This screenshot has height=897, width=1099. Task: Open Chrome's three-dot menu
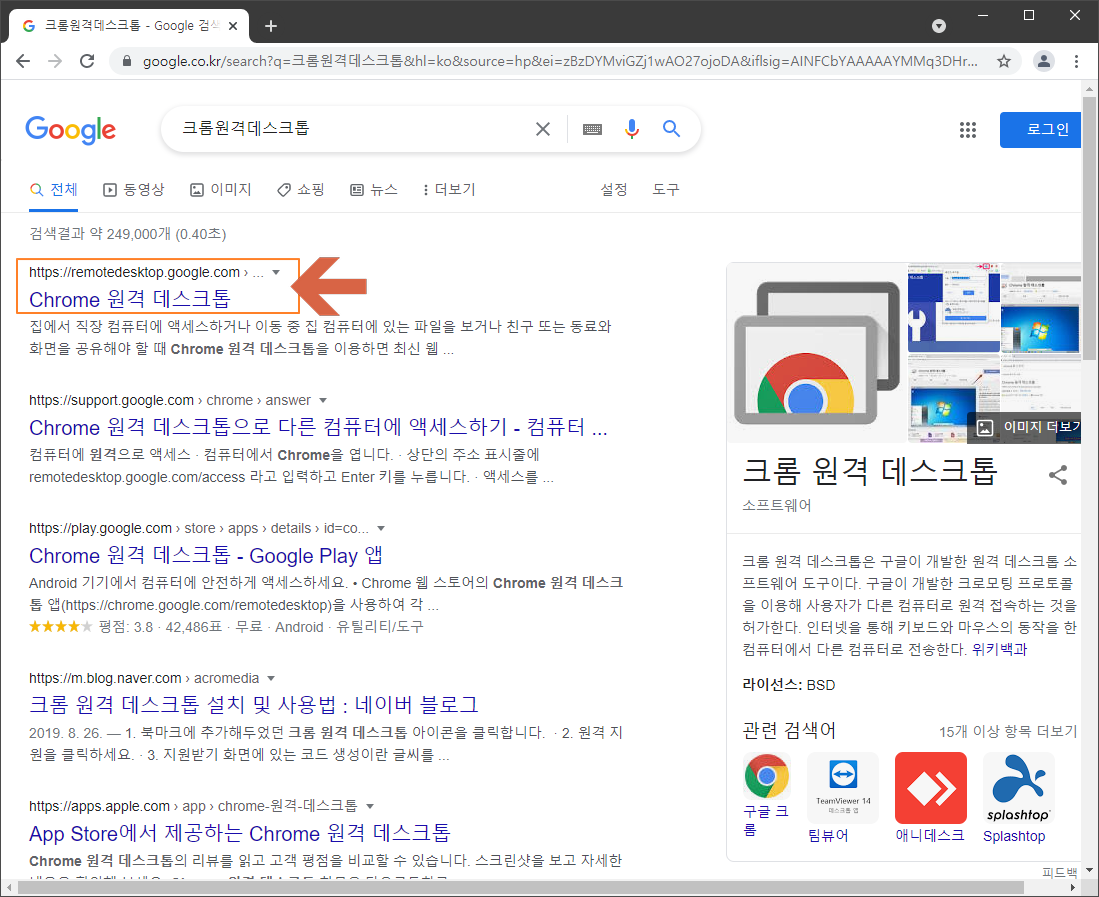[x=1076, y=61]
